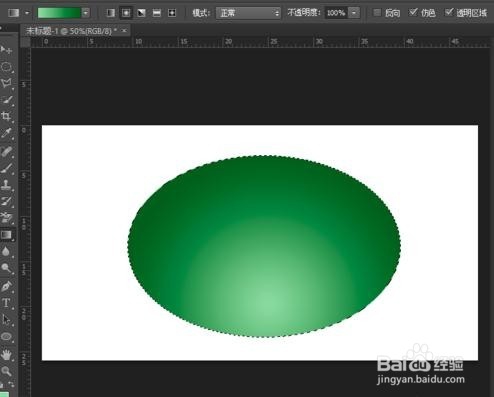Select the Quick Selection tool
This screenshot has width=494, height=397.
[6, 100]
